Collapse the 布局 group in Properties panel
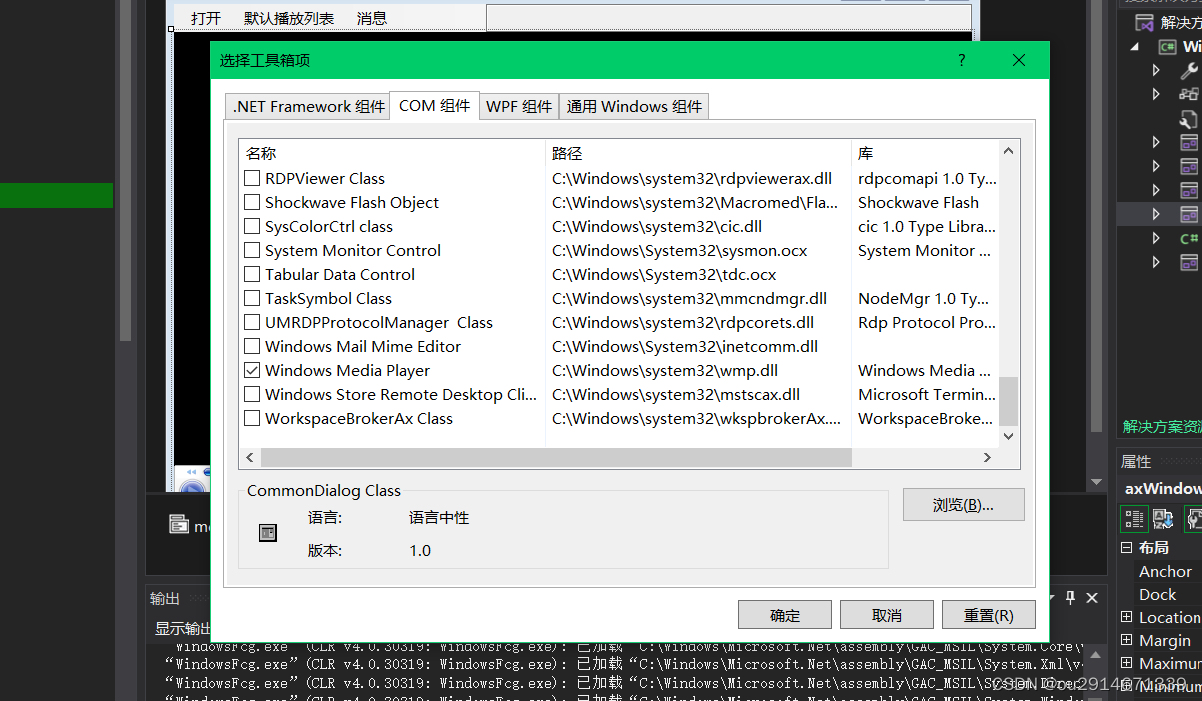Image resolution: width=1202 pixels, height=701 pixels. [1124, 547]
